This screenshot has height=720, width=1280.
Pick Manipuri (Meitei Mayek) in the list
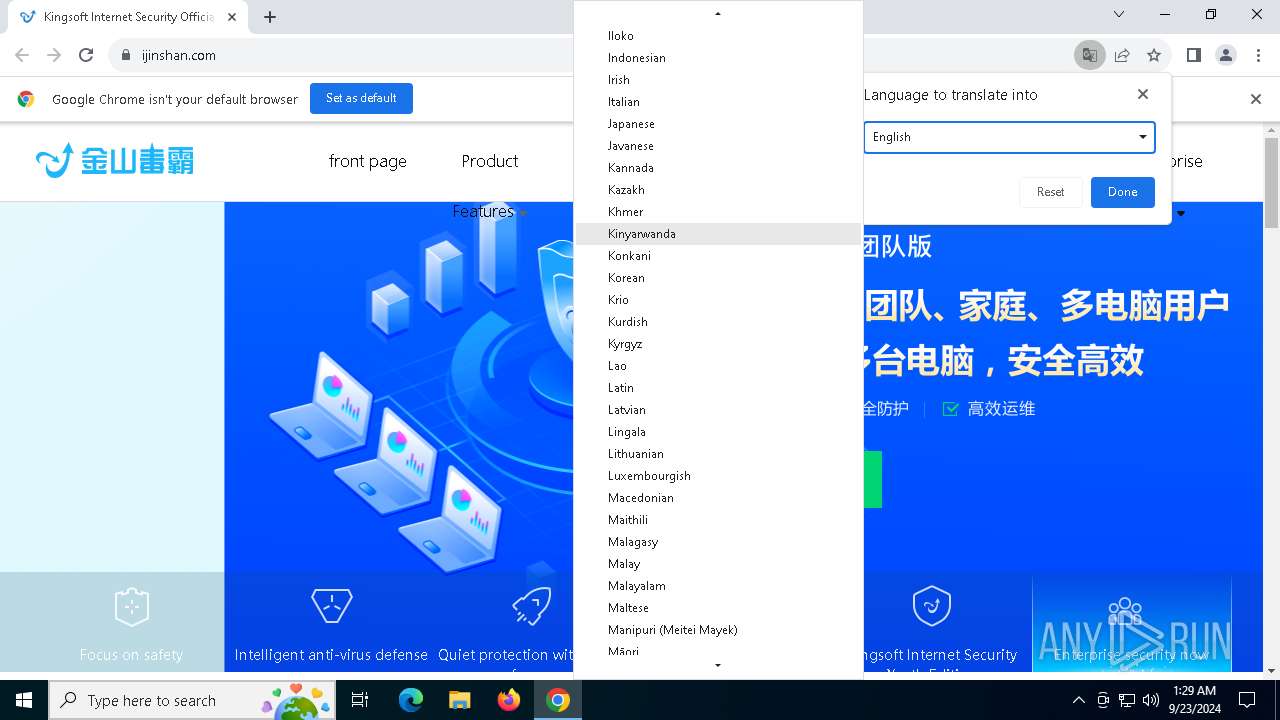(718, 630)
